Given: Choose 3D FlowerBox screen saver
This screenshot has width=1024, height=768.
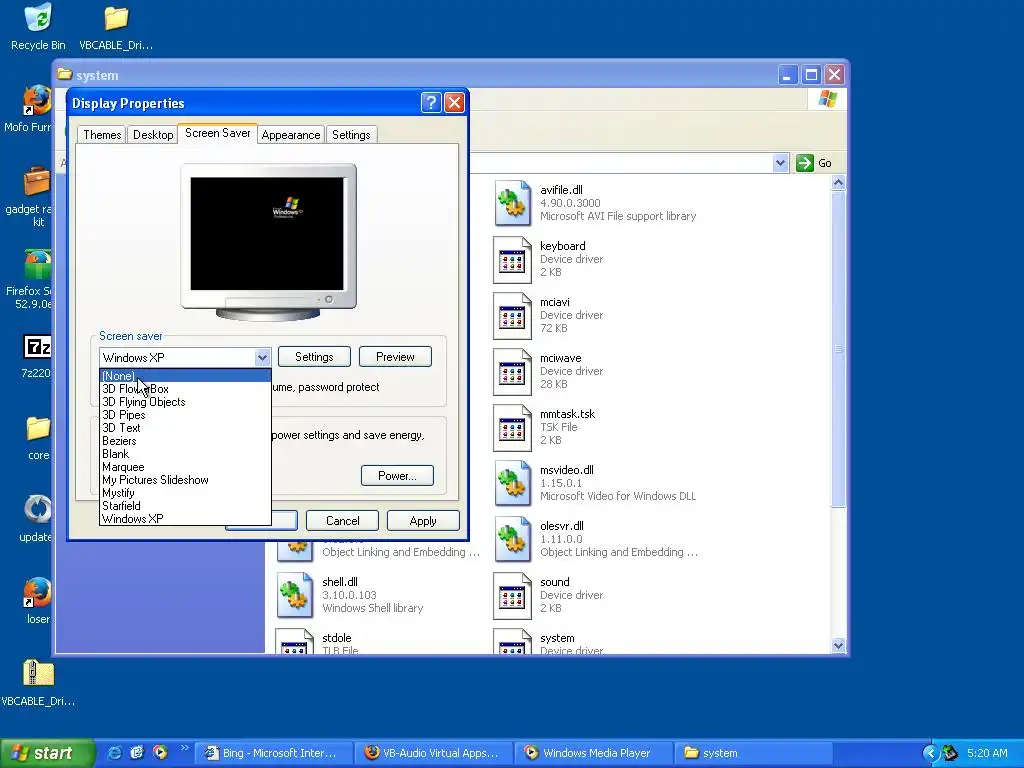Looking at the screenshot, I should (x=185, y=389).
